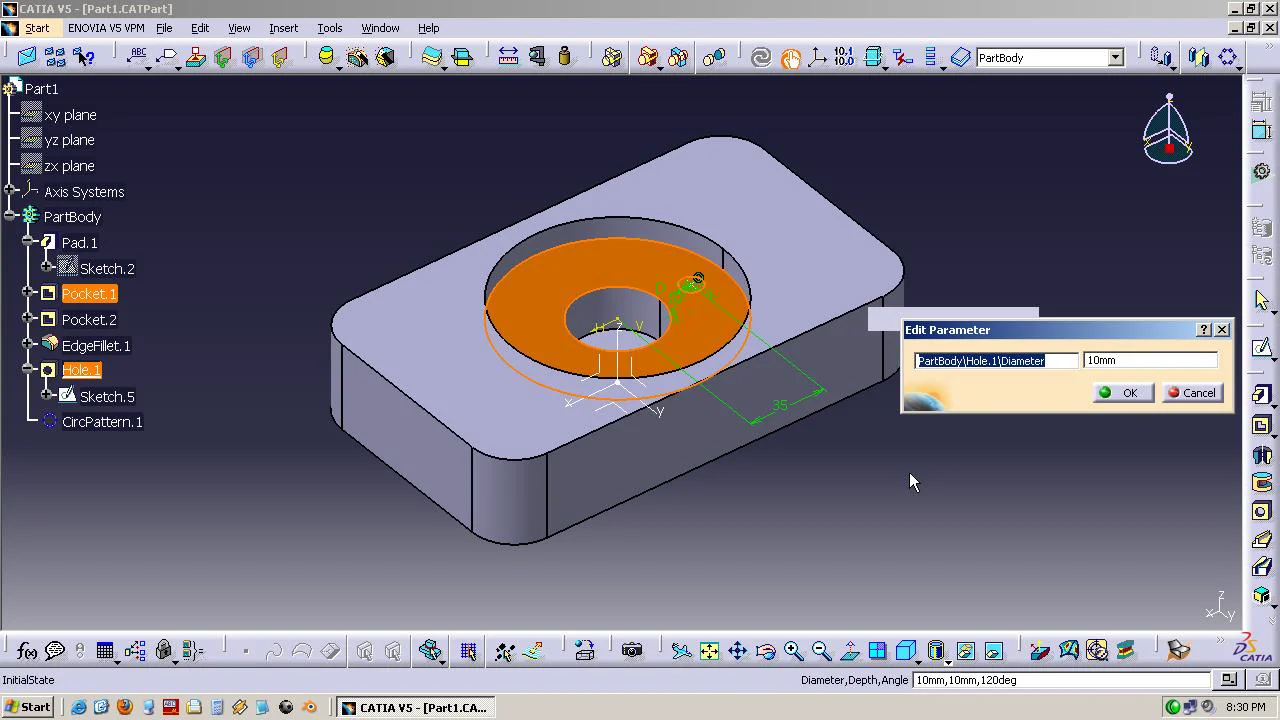Open the Tools menu
This screenshot has height=720, width=1280.
(x=329, y=28)
